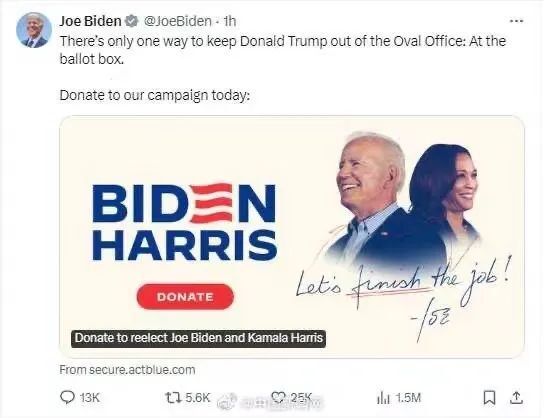Open the three-dot more options menu
This screenshot has height=418, width=544.
point(516,21)
